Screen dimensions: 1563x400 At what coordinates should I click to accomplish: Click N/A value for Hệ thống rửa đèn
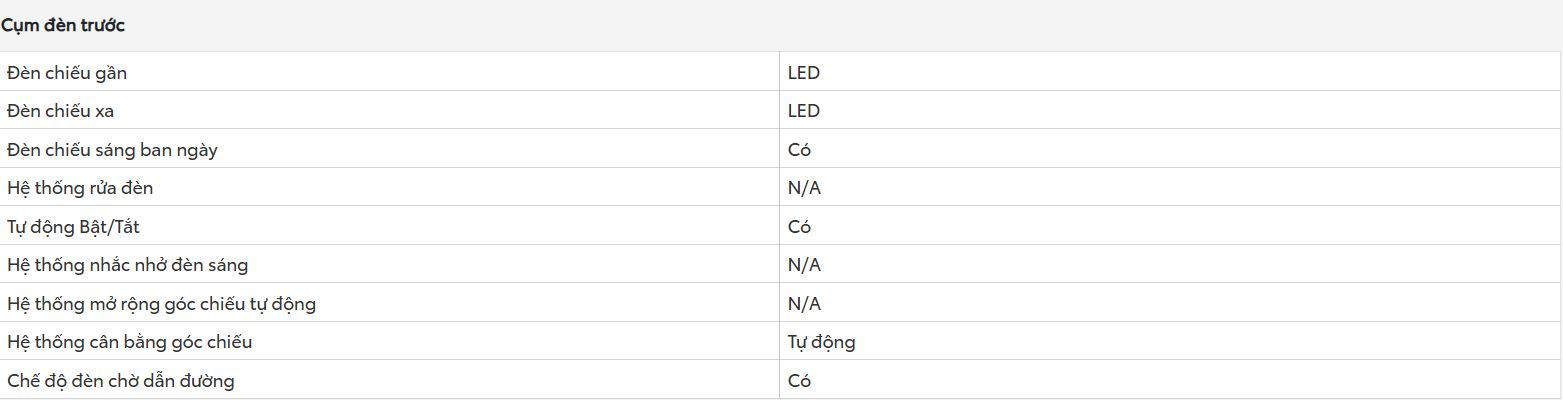pos(804,188)
